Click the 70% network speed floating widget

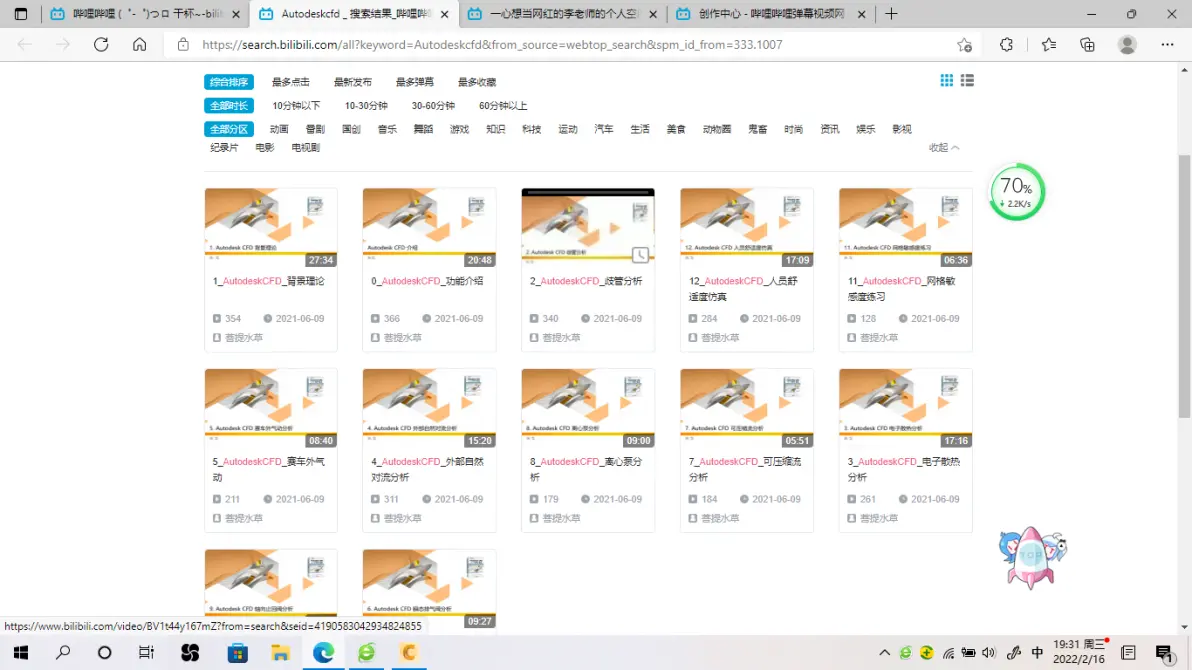pos(1017,192)
